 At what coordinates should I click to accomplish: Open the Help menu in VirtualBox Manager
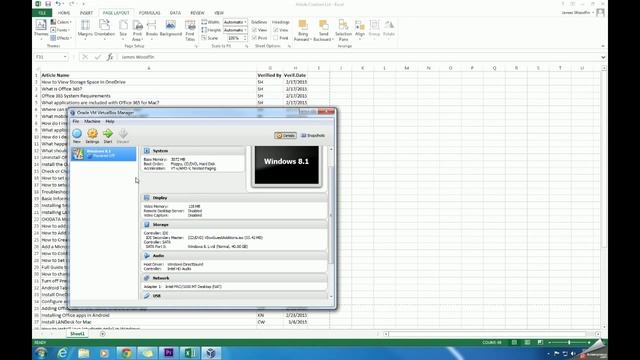click(110, 122)
